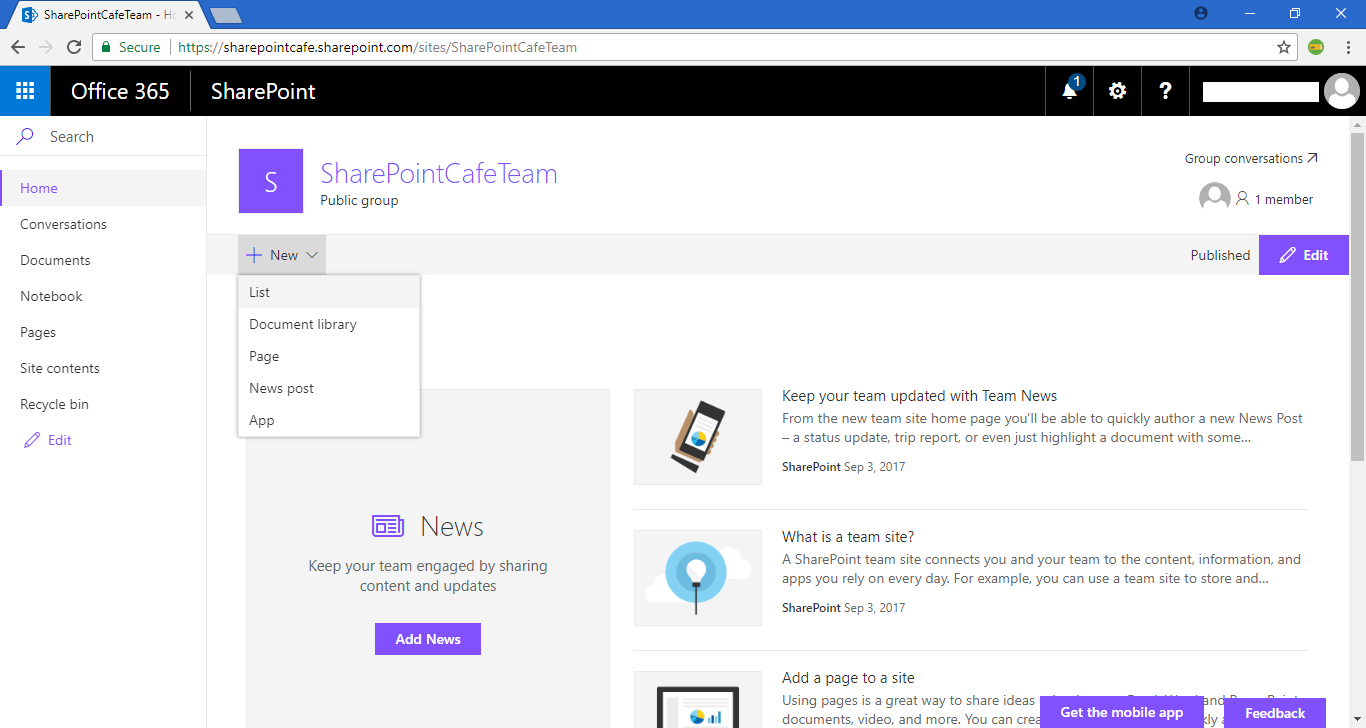The height and width of the screenshot is (728, 1366).
Task: Click SharePoint in the header bar
Action: 263,91
